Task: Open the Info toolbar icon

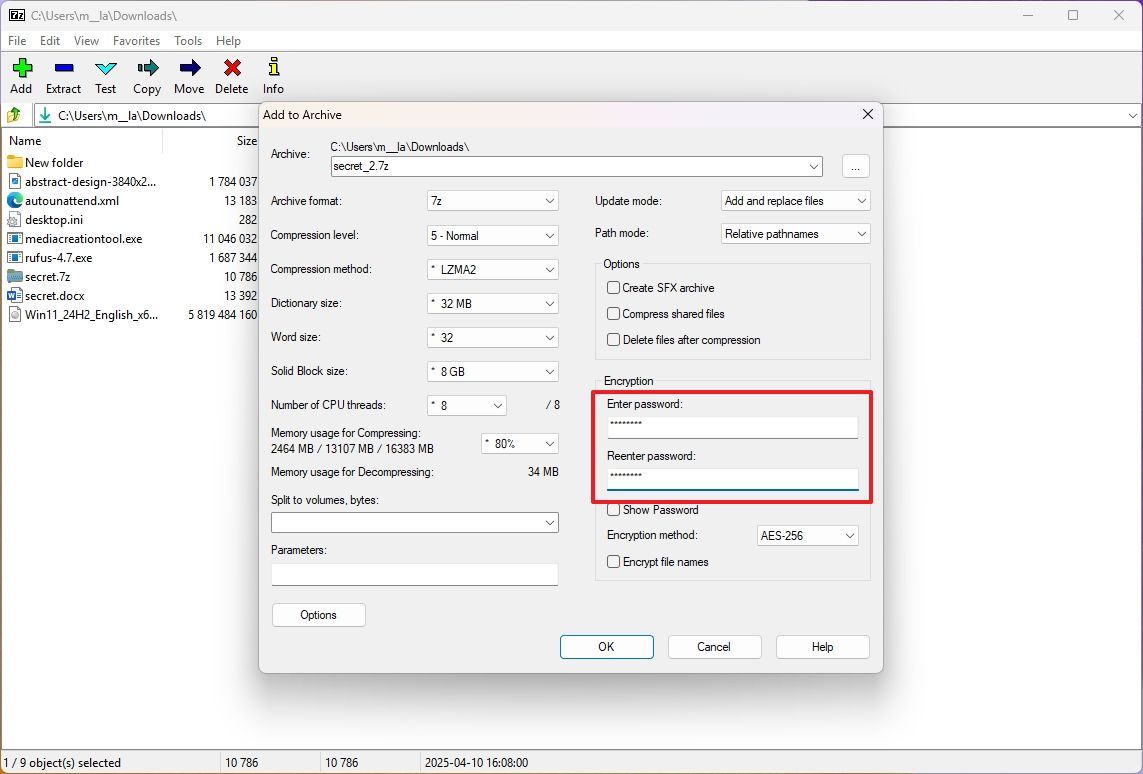Action: coord(272,74)
